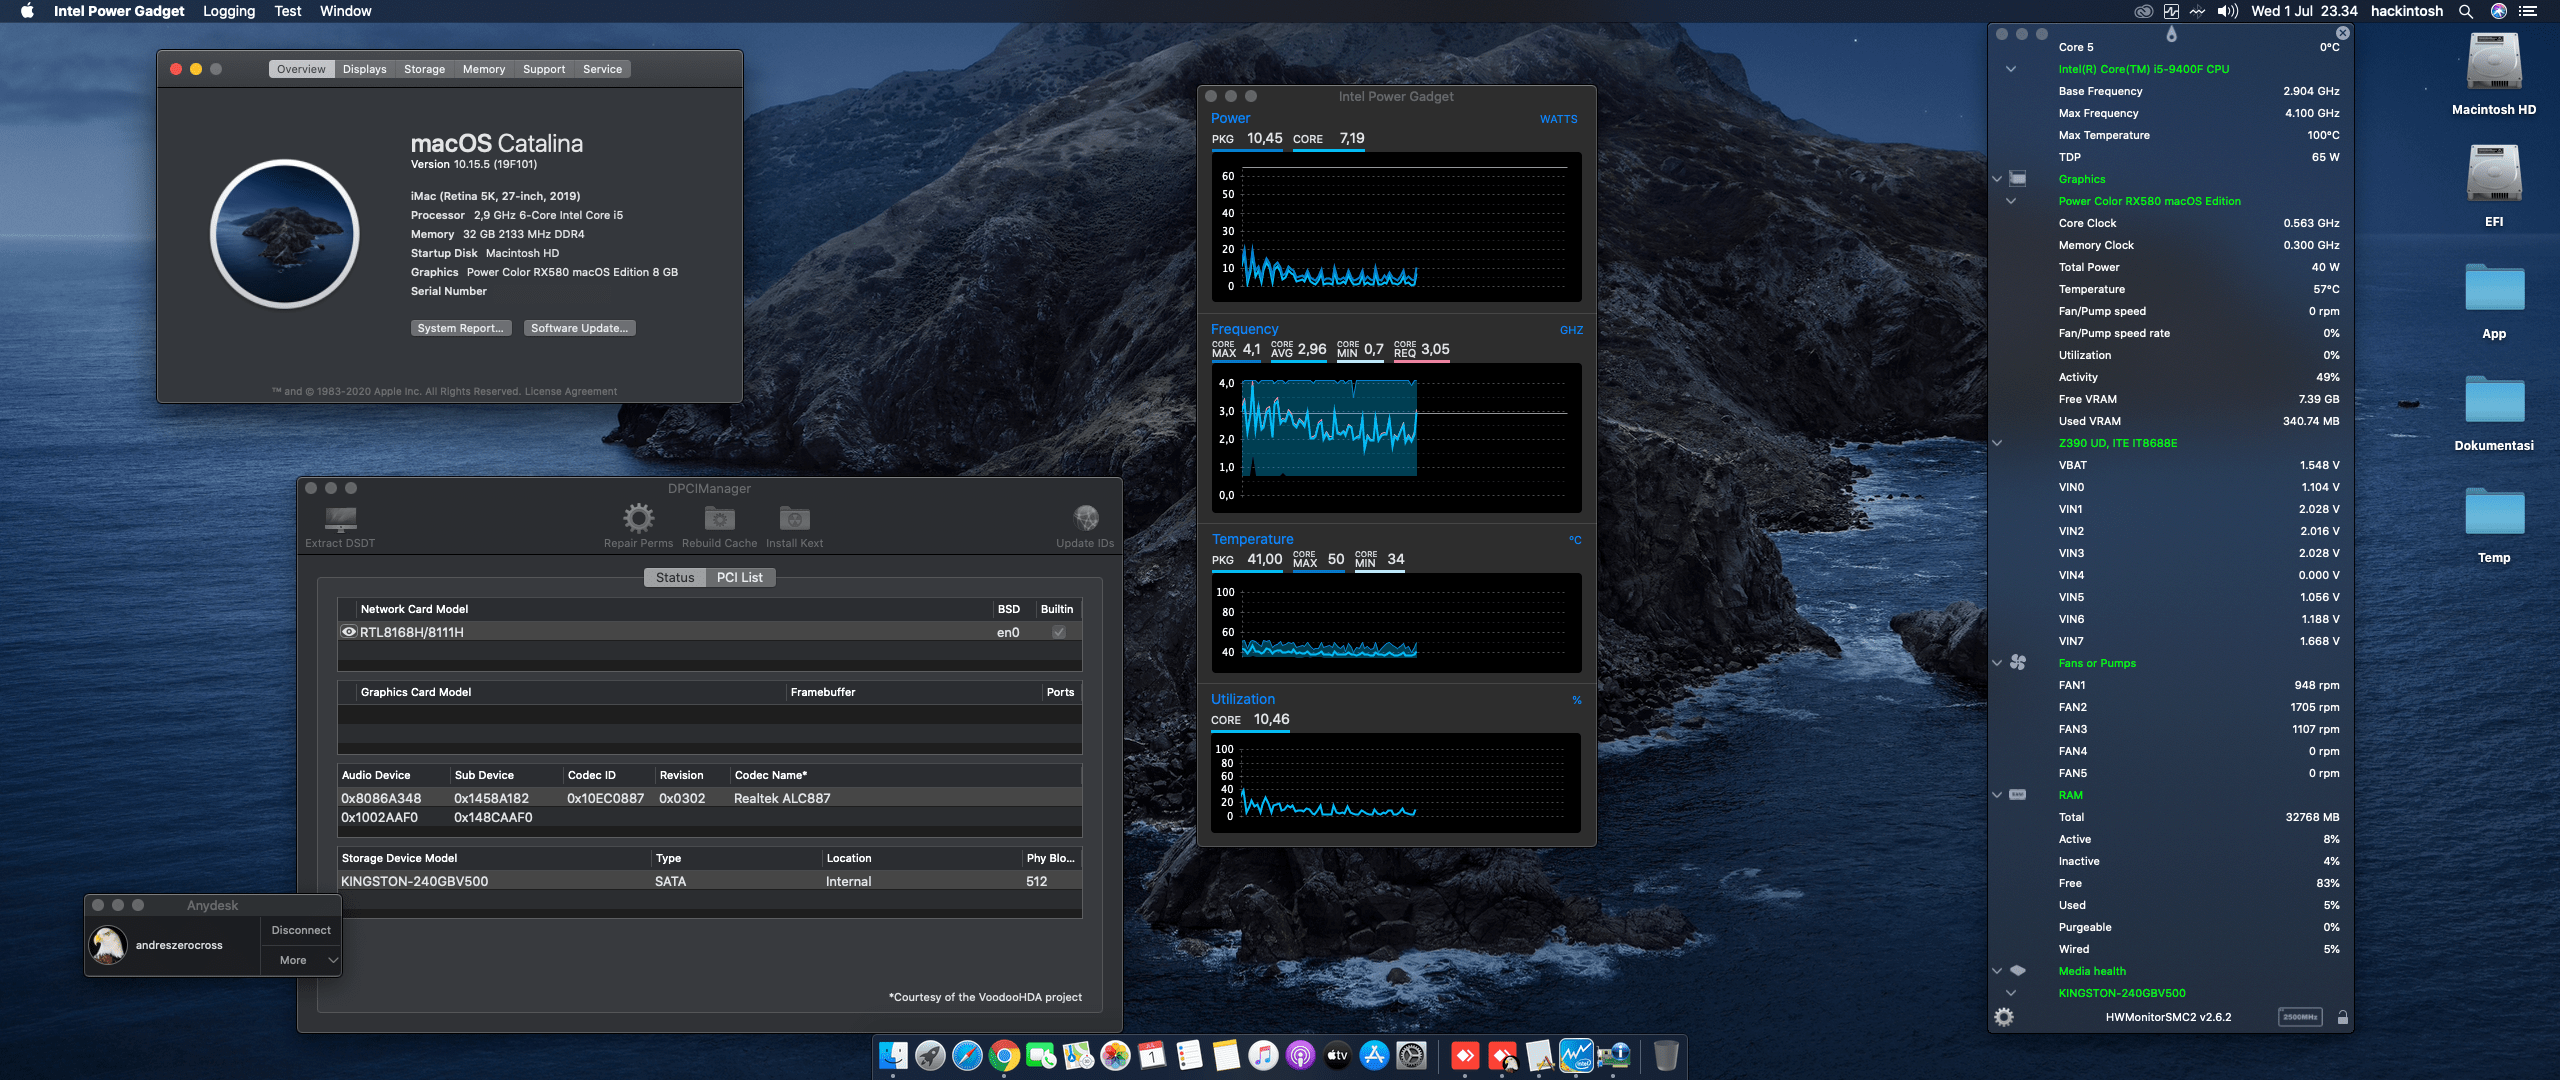Click the eye toggle next to RTL8168H/8111H
The image size is (2560, 1080).
[349, 631]
